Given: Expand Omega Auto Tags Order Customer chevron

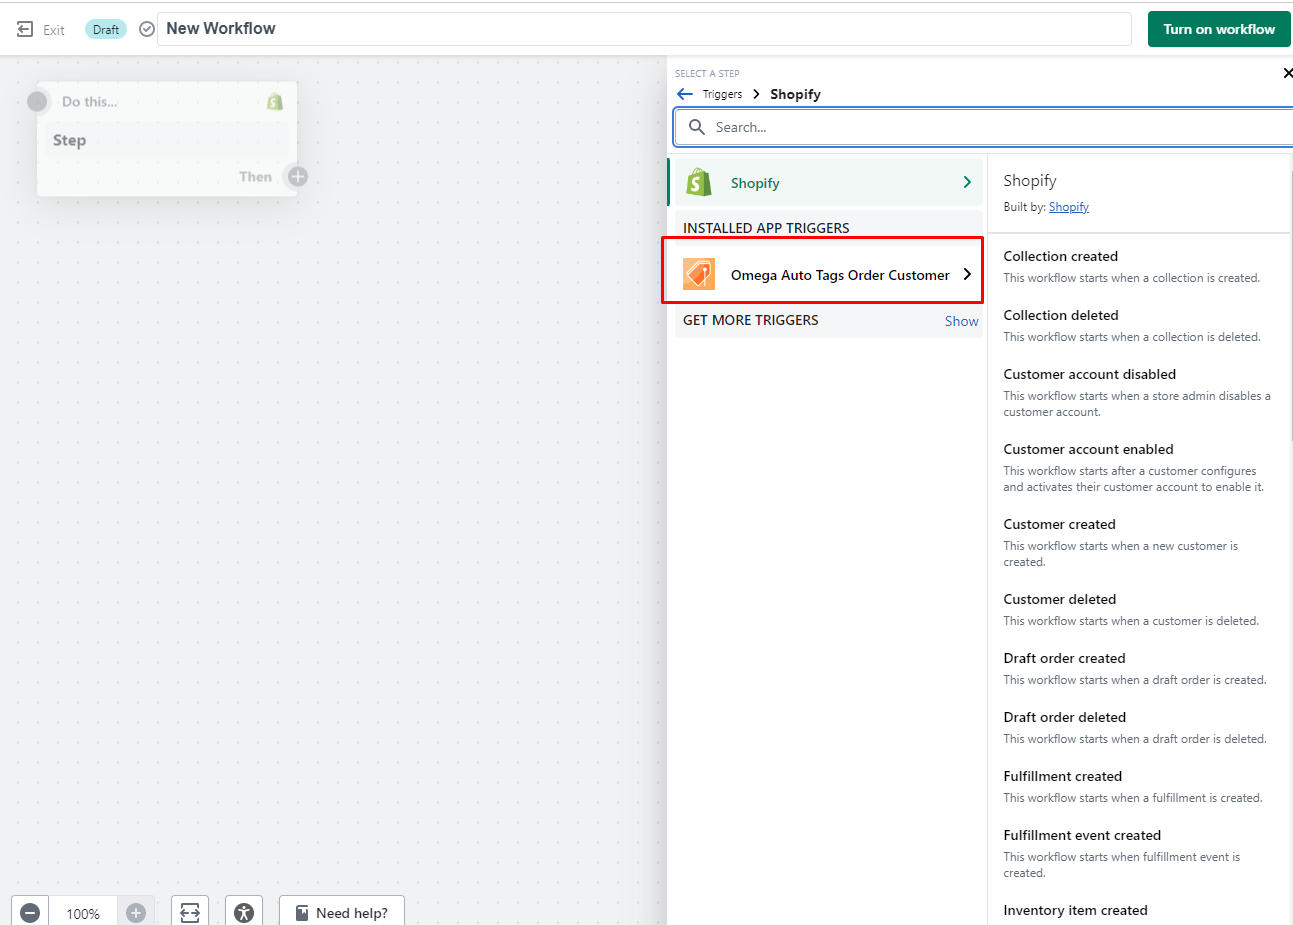Looking at the screenshot, I should [966, 274].
